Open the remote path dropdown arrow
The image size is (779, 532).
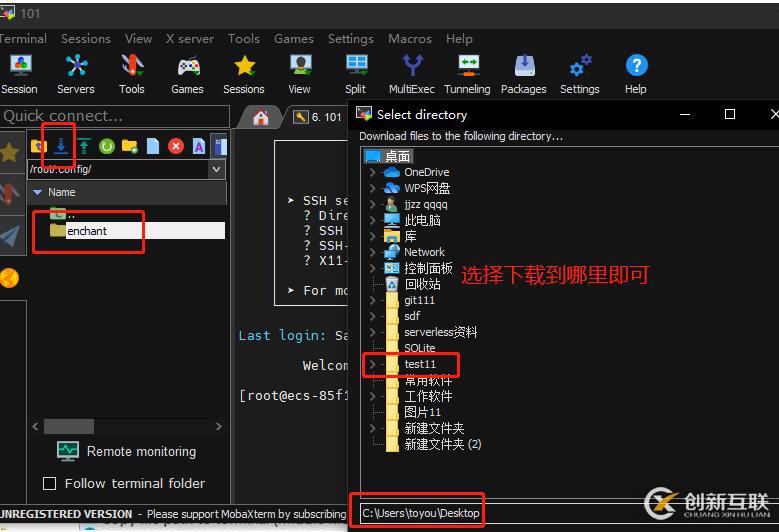(216, 169)
